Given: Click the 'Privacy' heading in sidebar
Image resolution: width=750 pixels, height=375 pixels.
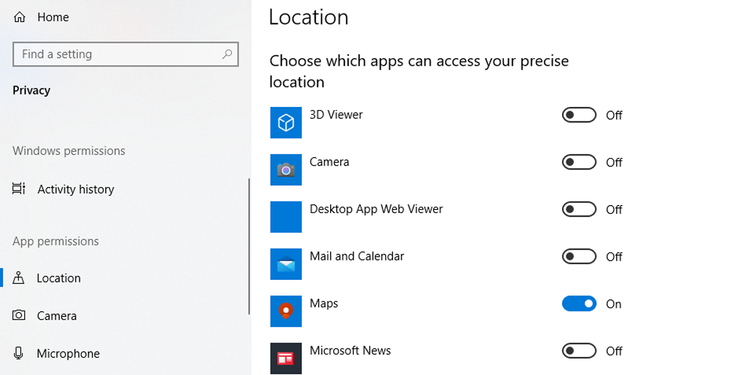Looking at the screenshot, I should 31,90.
